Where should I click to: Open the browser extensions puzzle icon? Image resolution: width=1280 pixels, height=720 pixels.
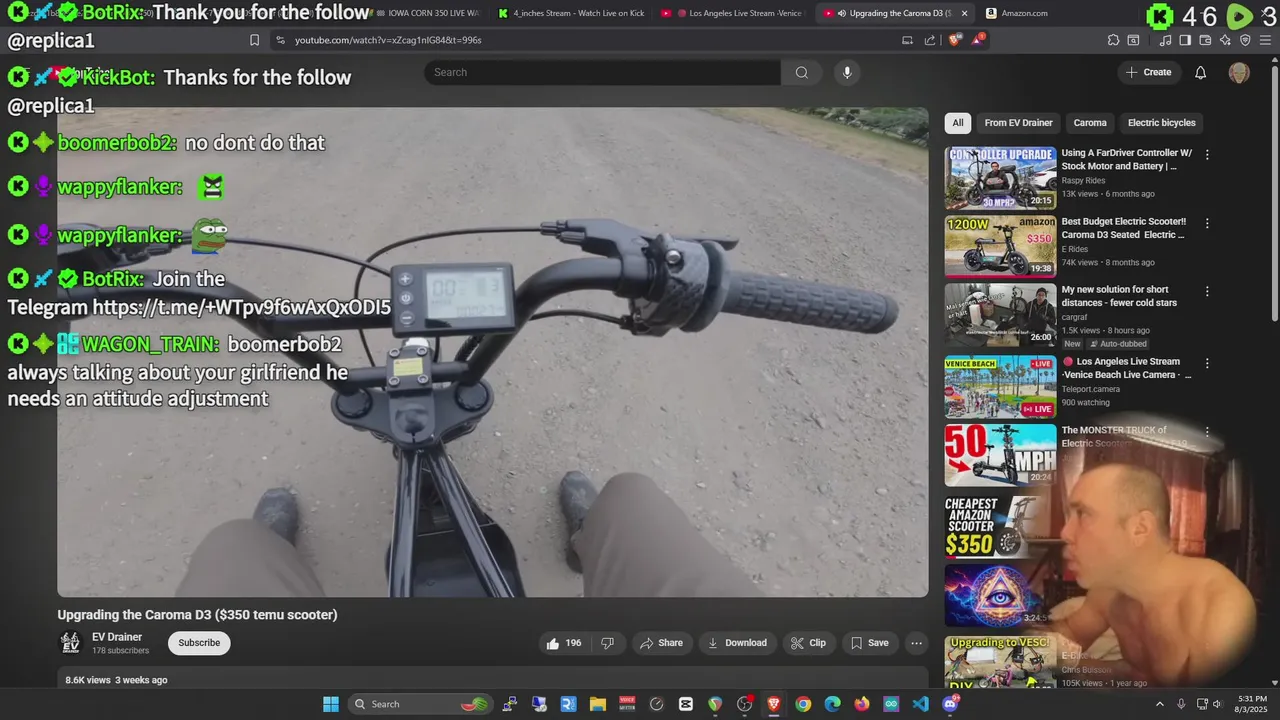pos(1113,40)
